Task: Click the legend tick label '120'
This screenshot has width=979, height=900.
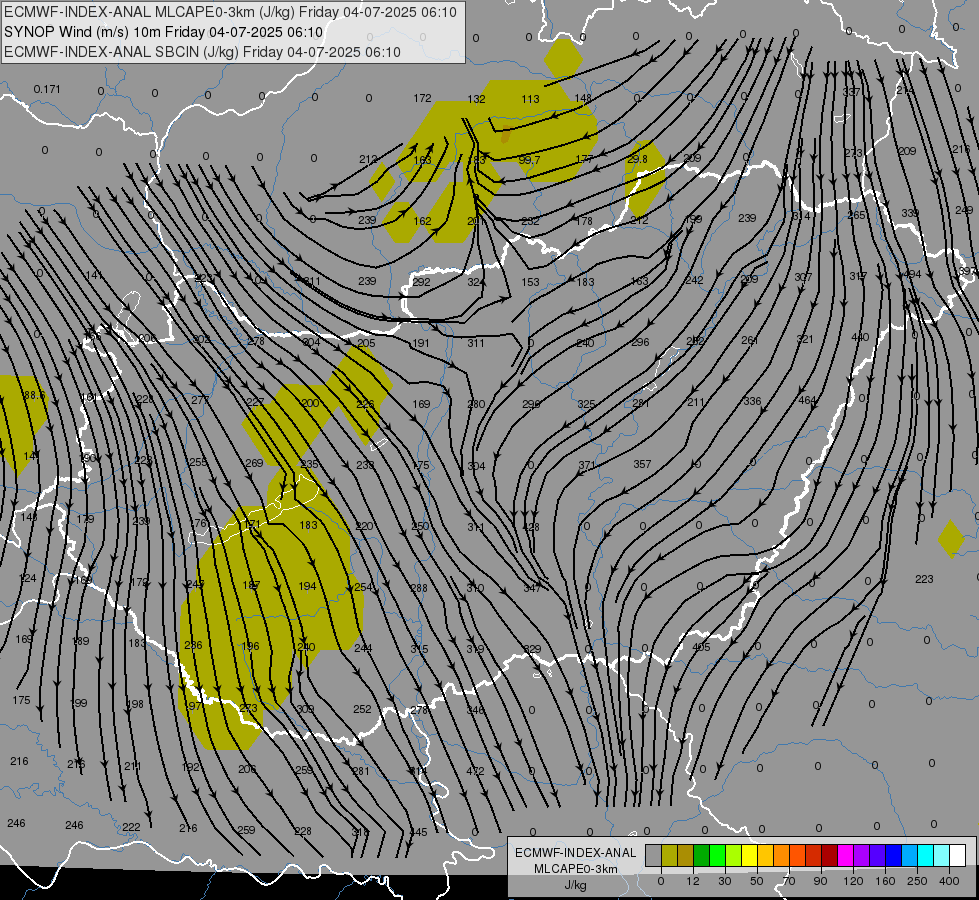Action: (853, 881)
